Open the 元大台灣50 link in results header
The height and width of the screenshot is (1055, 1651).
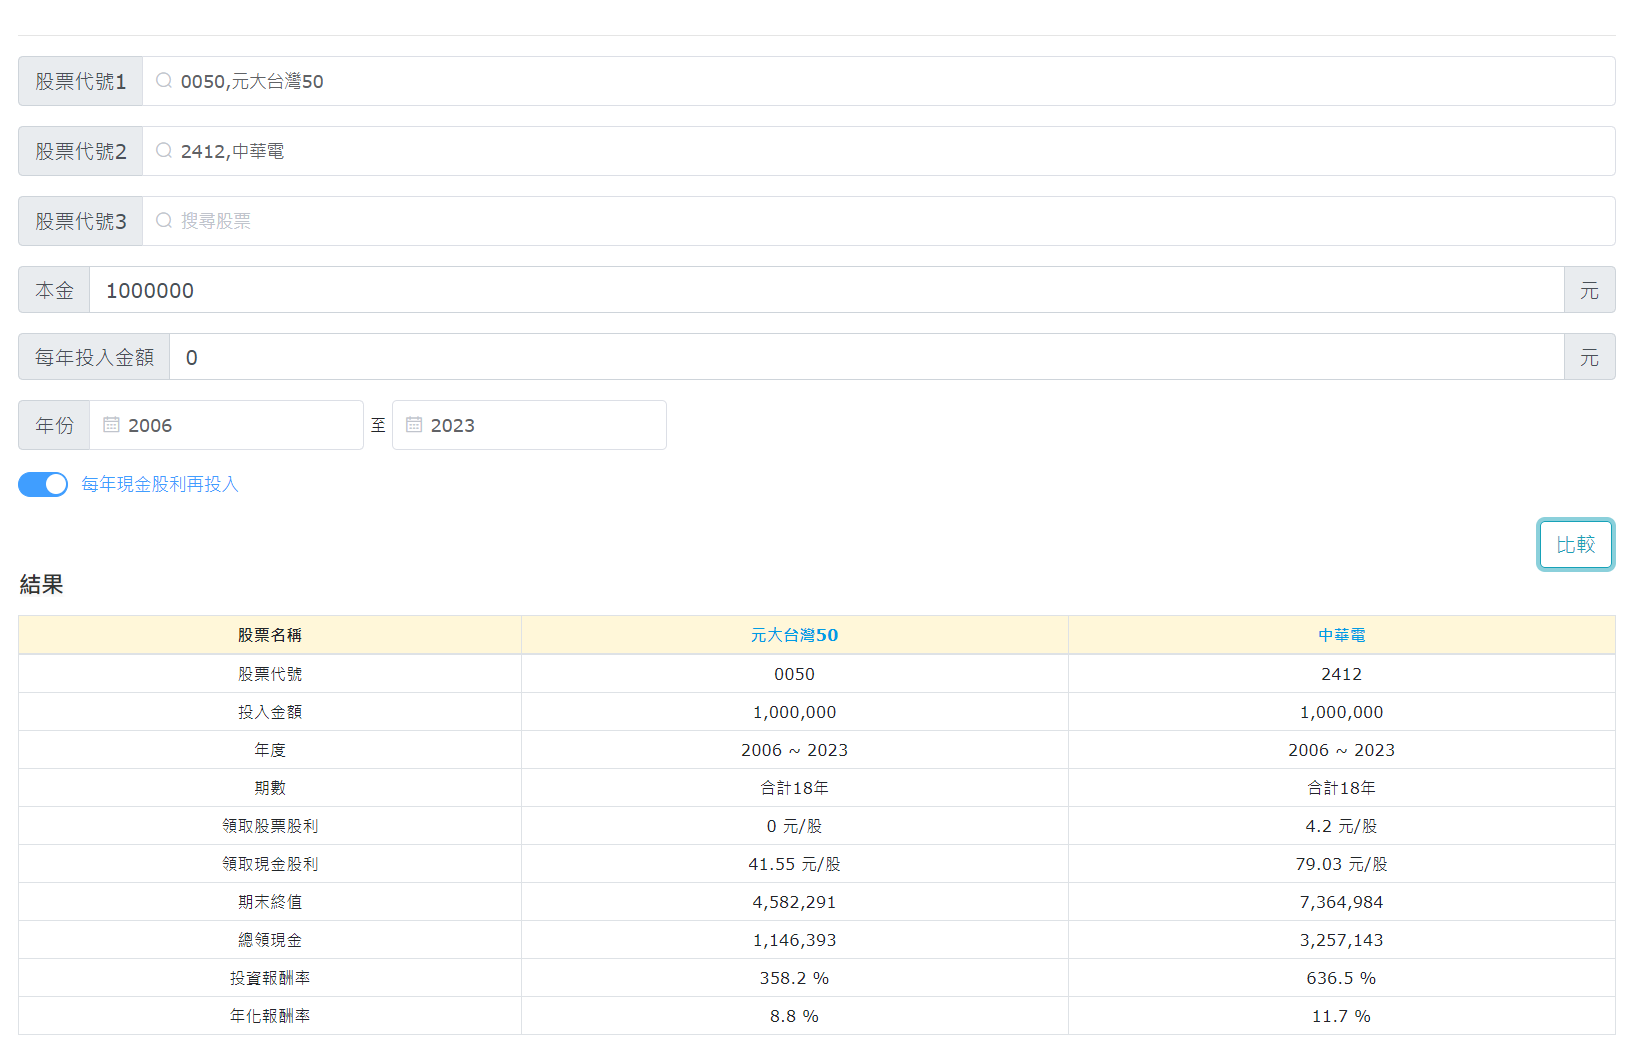[794, 635]
